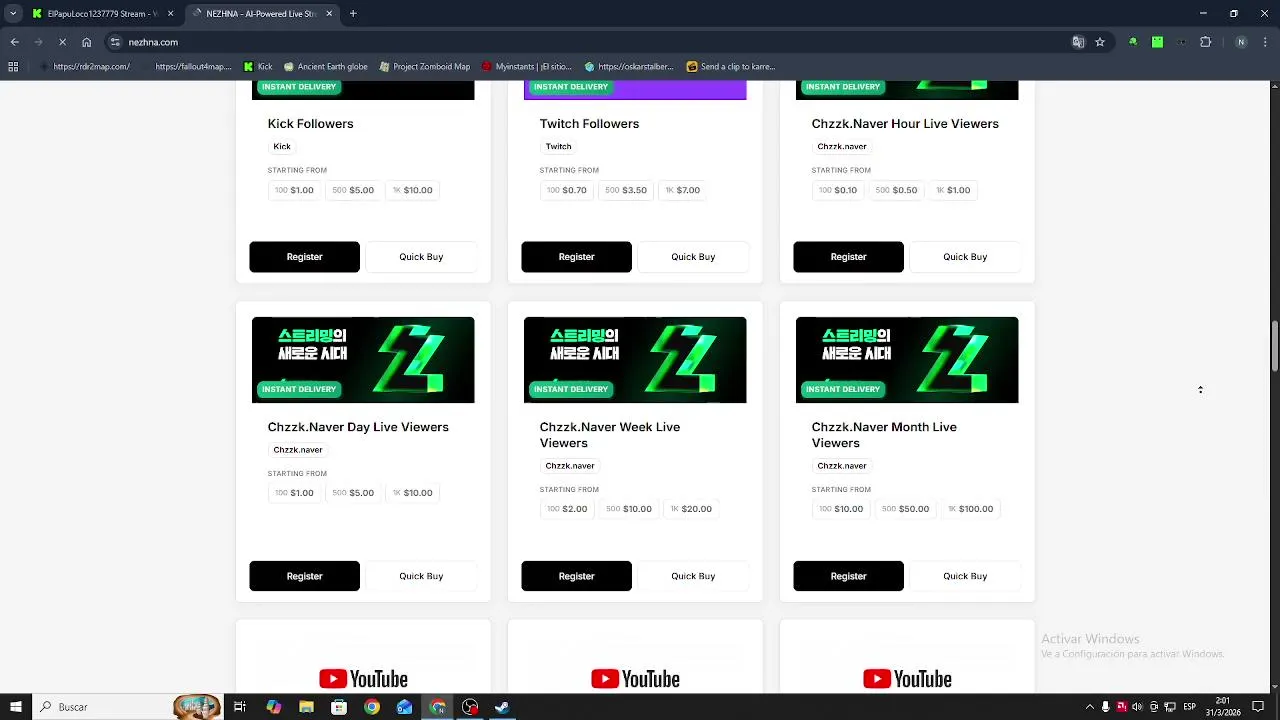
Task: Open Chrome's three-dot menu
Action: pos(1265,42)
